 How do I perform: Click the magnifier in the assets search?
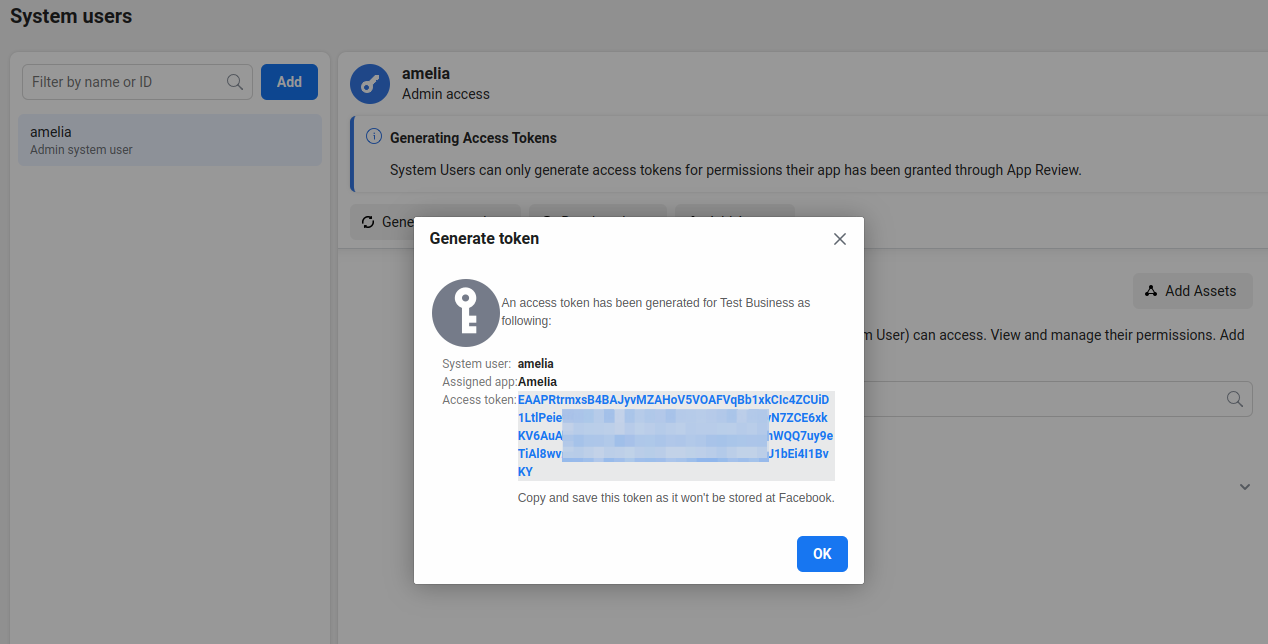[x=1235, y=399]
